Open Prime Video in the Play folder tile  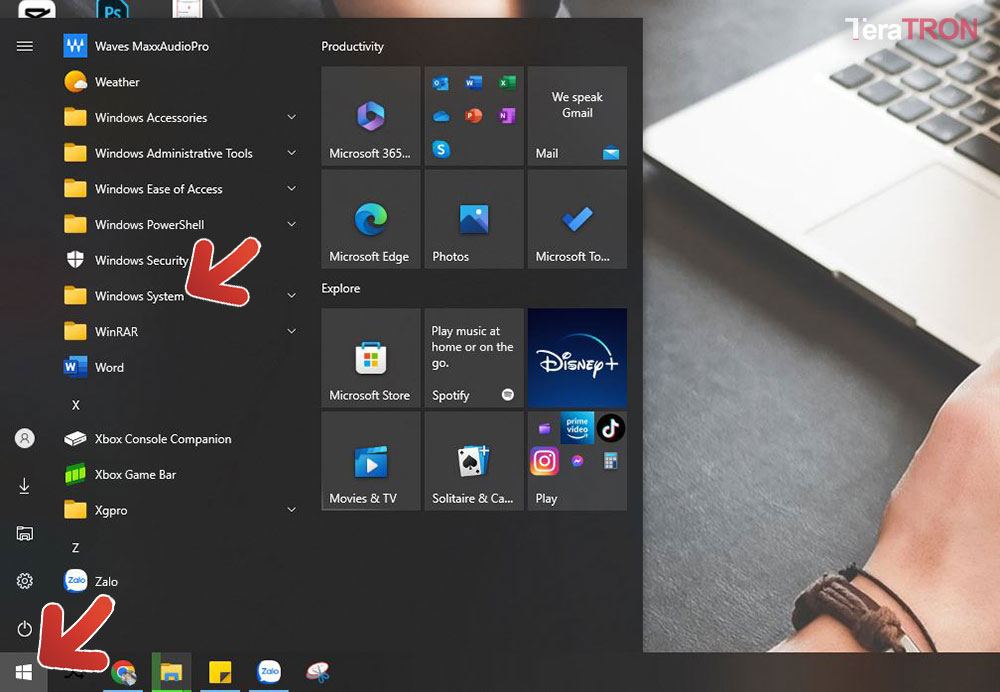pyautogui.click(x=577, y=428)
